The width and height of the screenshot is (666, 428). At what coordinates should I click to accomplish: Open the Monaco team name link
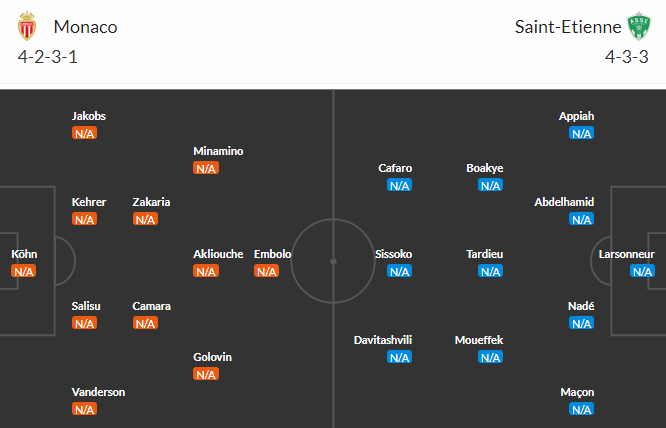[85, 27]
